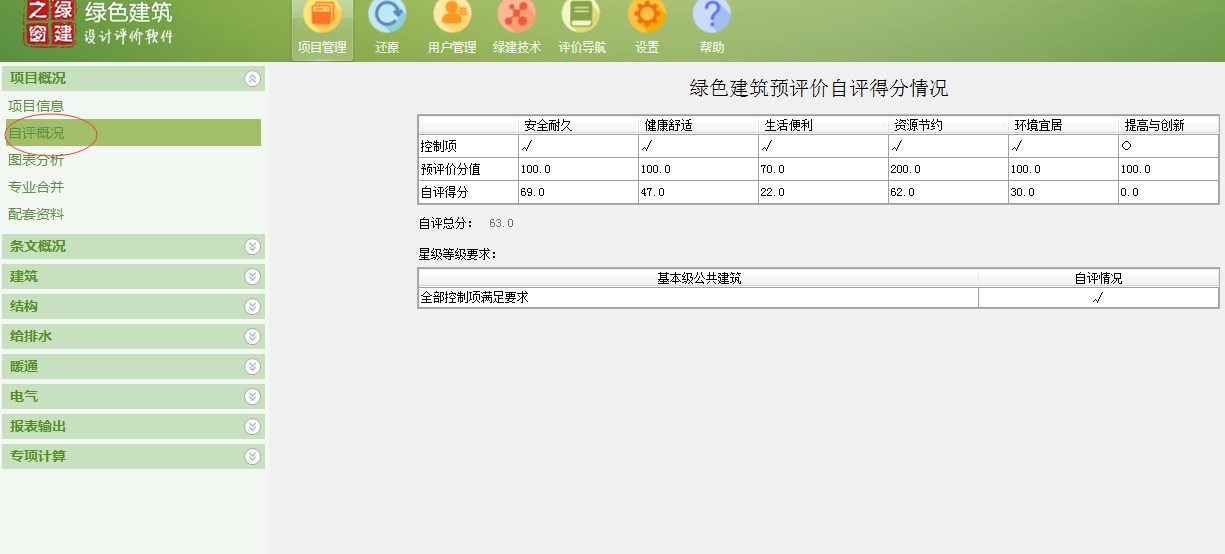Image resolution: width=1225 pixels, height=554 pixels.
Task: Open 用户管理 user management icon
Action: [x=452, y=18]
